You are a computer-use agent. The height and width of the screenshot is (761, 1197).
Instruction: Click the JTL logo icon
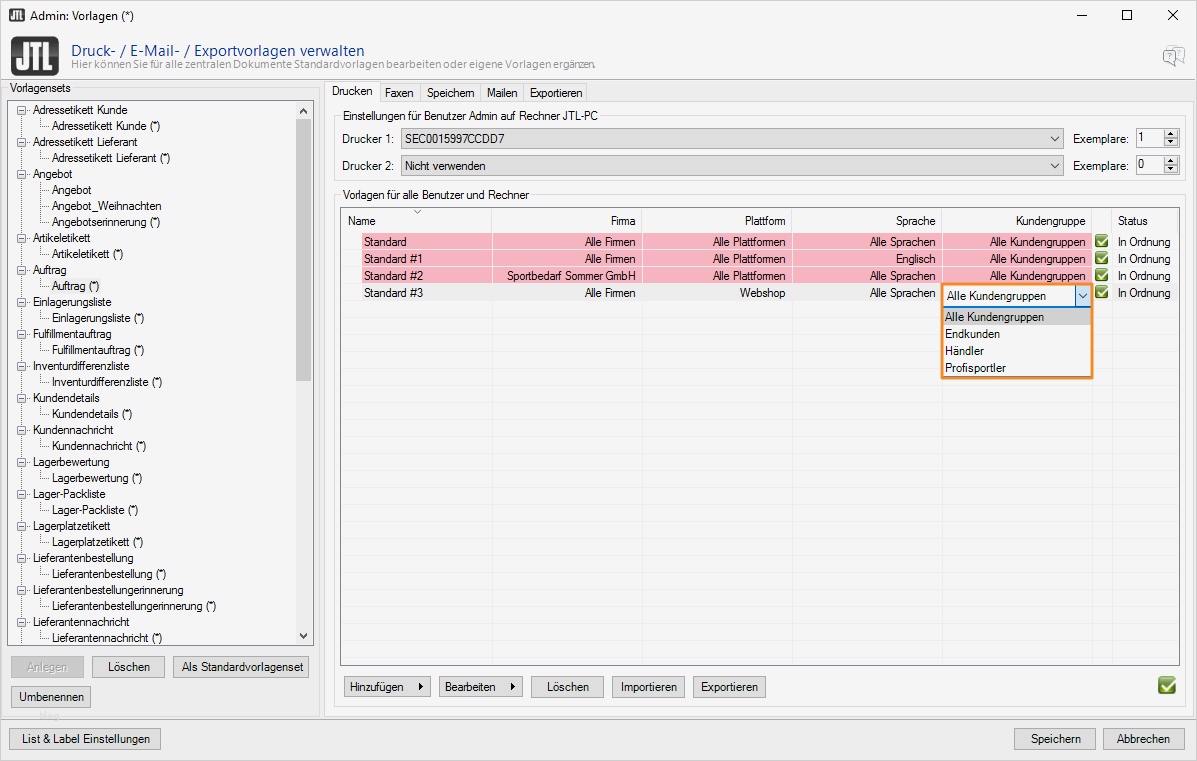pos(36,56)
